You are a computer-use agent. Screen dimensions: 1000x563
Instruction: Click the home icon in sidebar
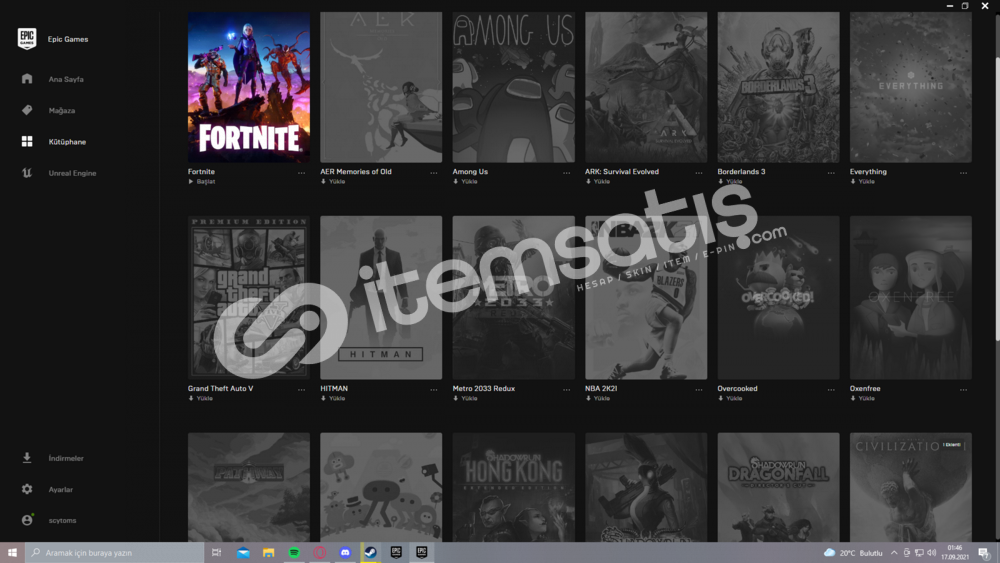tap(27, 78)
